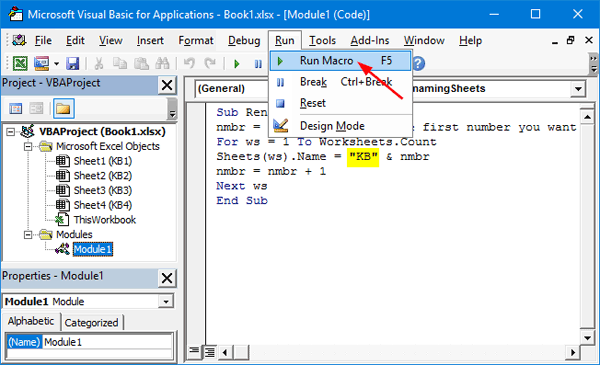The width and height of the screenshot is (600, 365).
Task: Open the View menu
Action: 111,40
